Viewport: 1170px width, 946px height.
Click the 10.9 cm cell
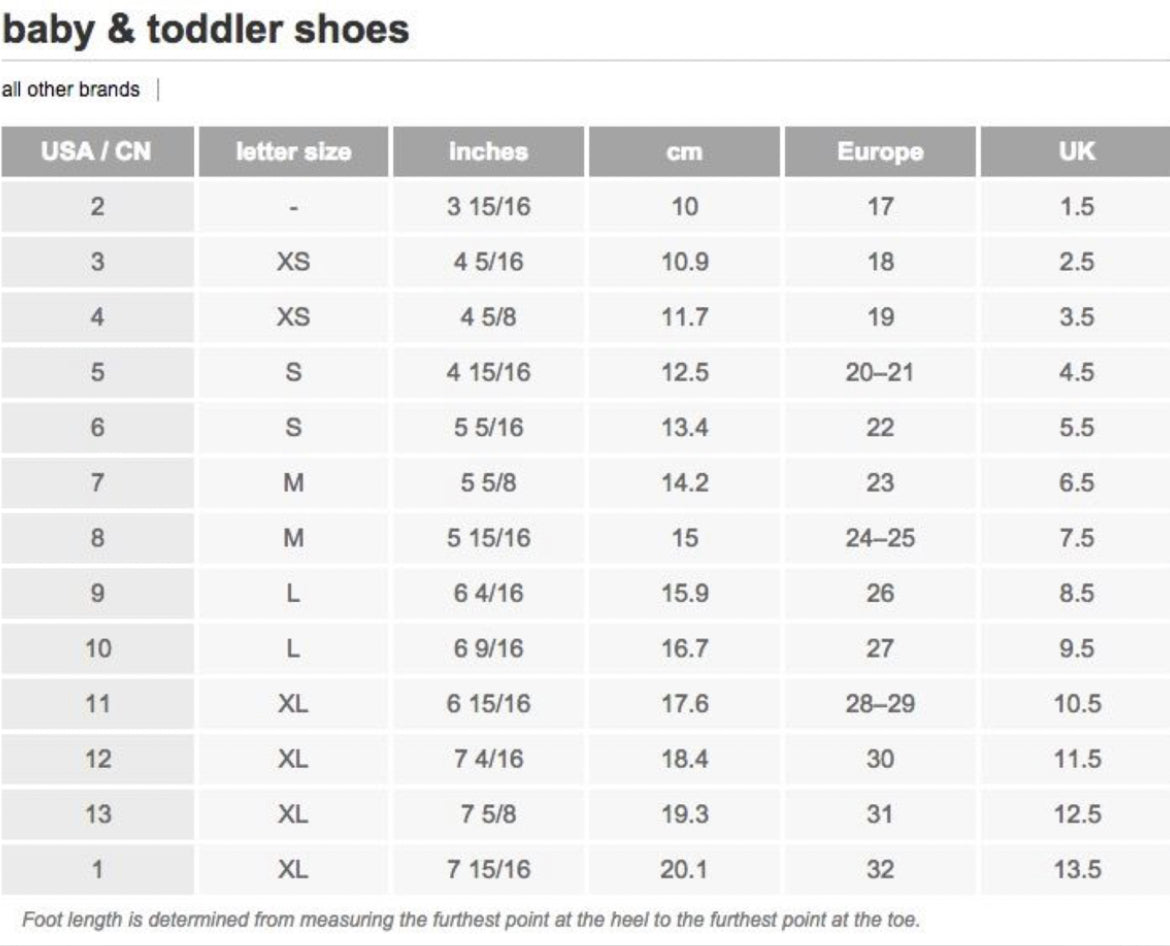684,262
